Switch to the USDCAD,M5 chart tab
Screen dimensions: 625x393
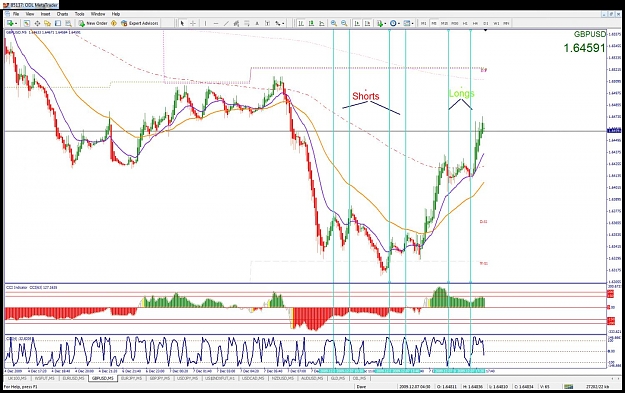(x=253, y=378)
